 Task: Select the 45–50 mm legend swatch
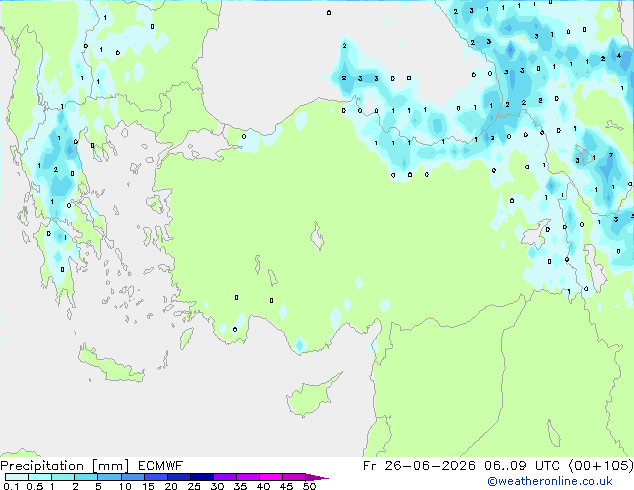[294, 477]
